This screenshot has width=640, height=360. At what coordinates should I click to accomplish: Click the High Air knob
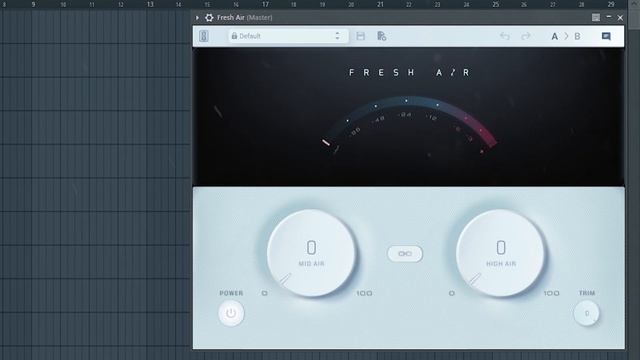pos(500,253)
